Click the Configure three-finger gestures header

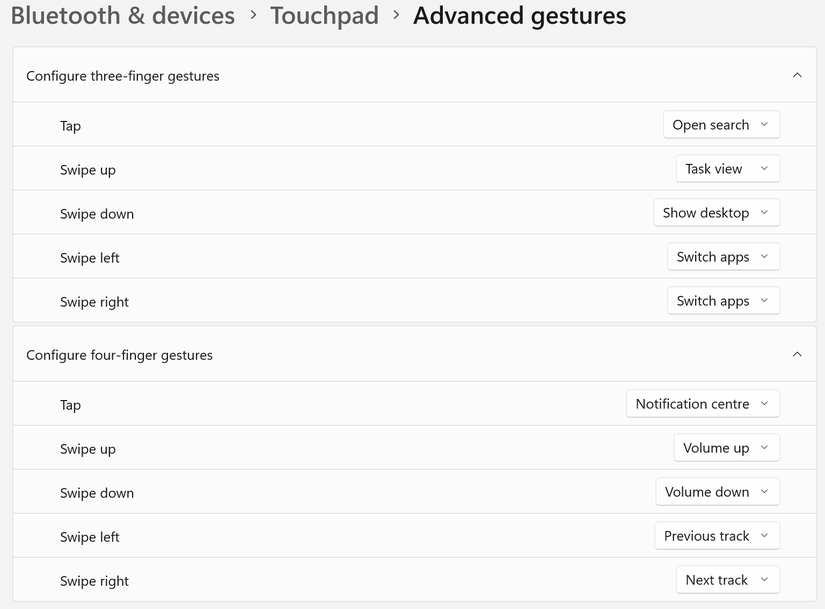pyautogui.click(x=123, y=76)
